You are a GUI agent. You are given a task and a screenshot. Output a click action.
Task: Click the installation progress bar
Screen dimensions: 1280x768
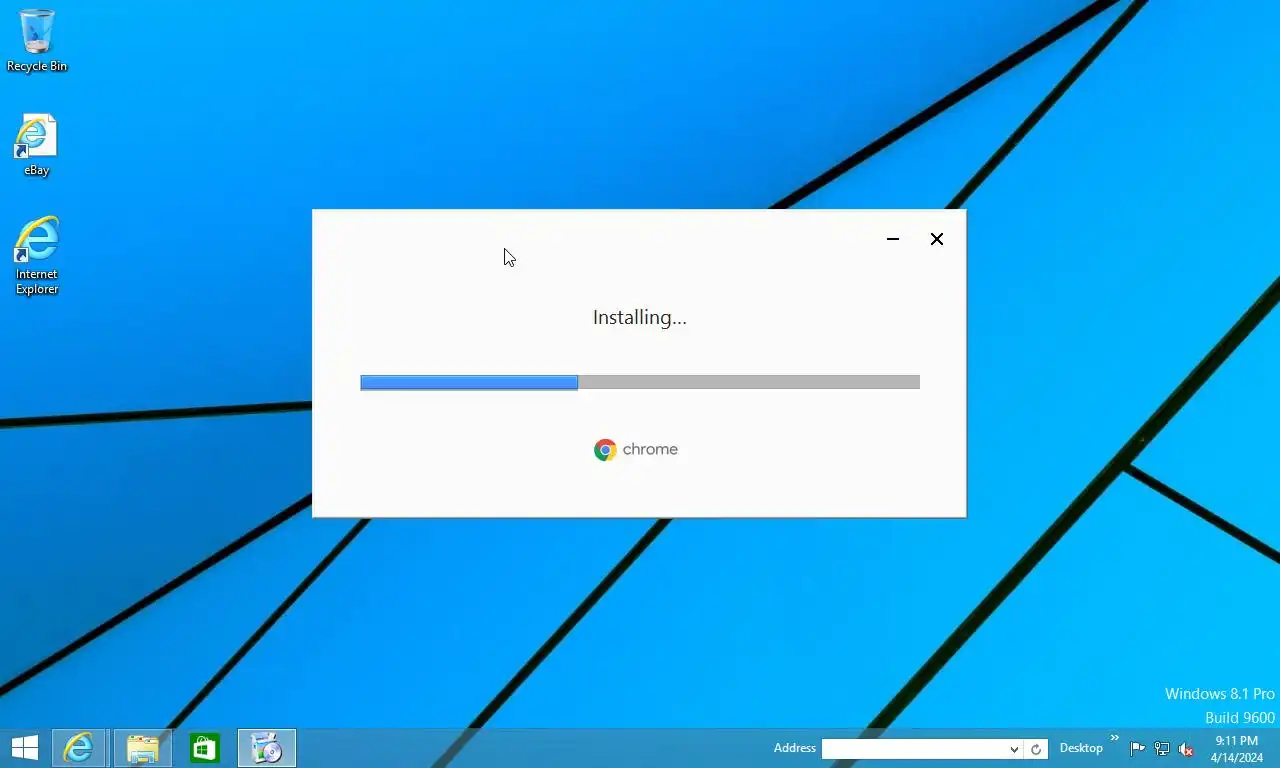point(640,382)
